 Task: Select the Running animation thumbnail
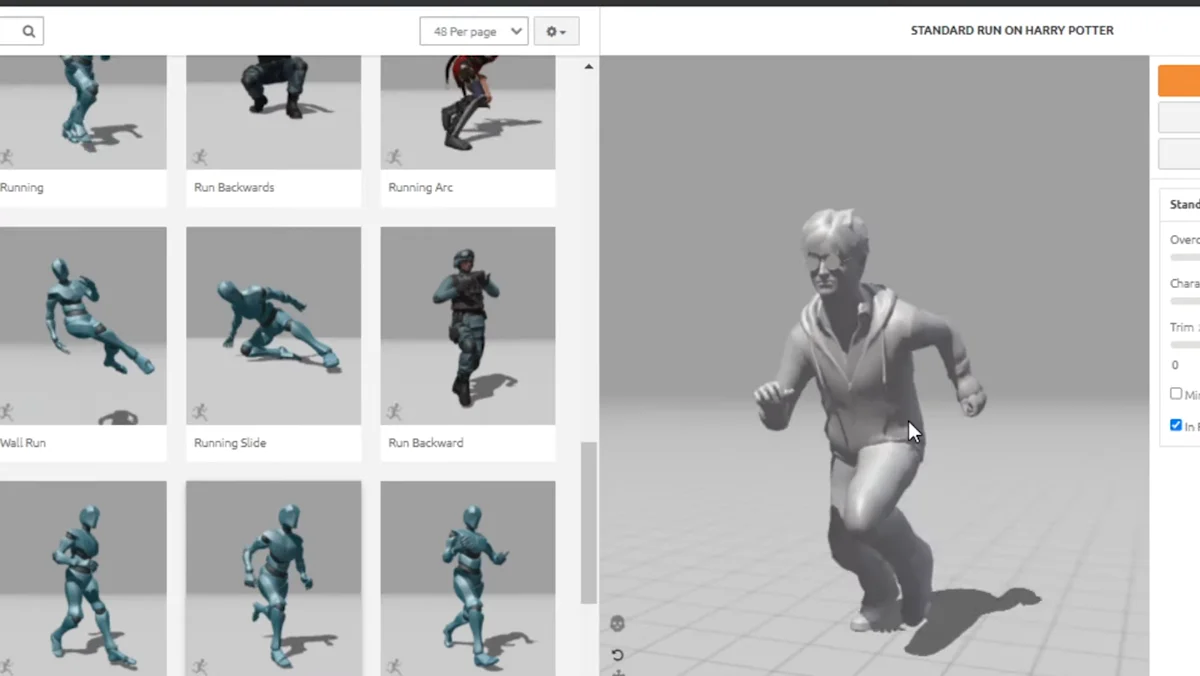pyautogui.click(x=83, y=112)
